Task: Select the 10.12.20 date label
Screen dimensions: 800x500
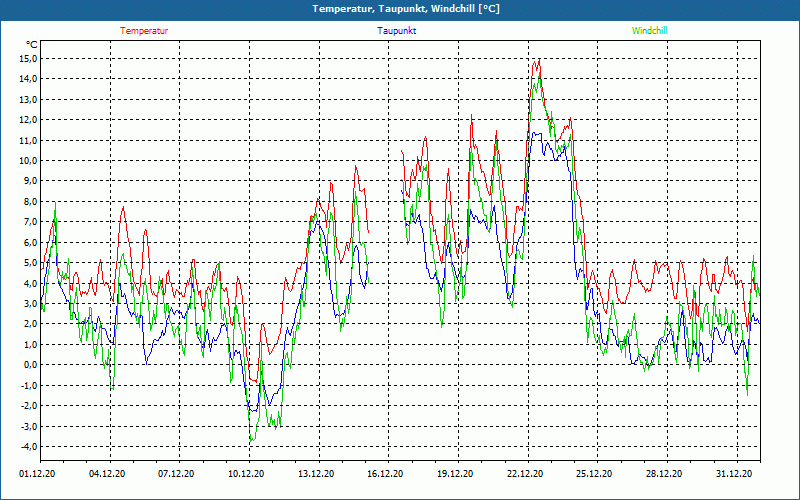Action: coord(246,474)
